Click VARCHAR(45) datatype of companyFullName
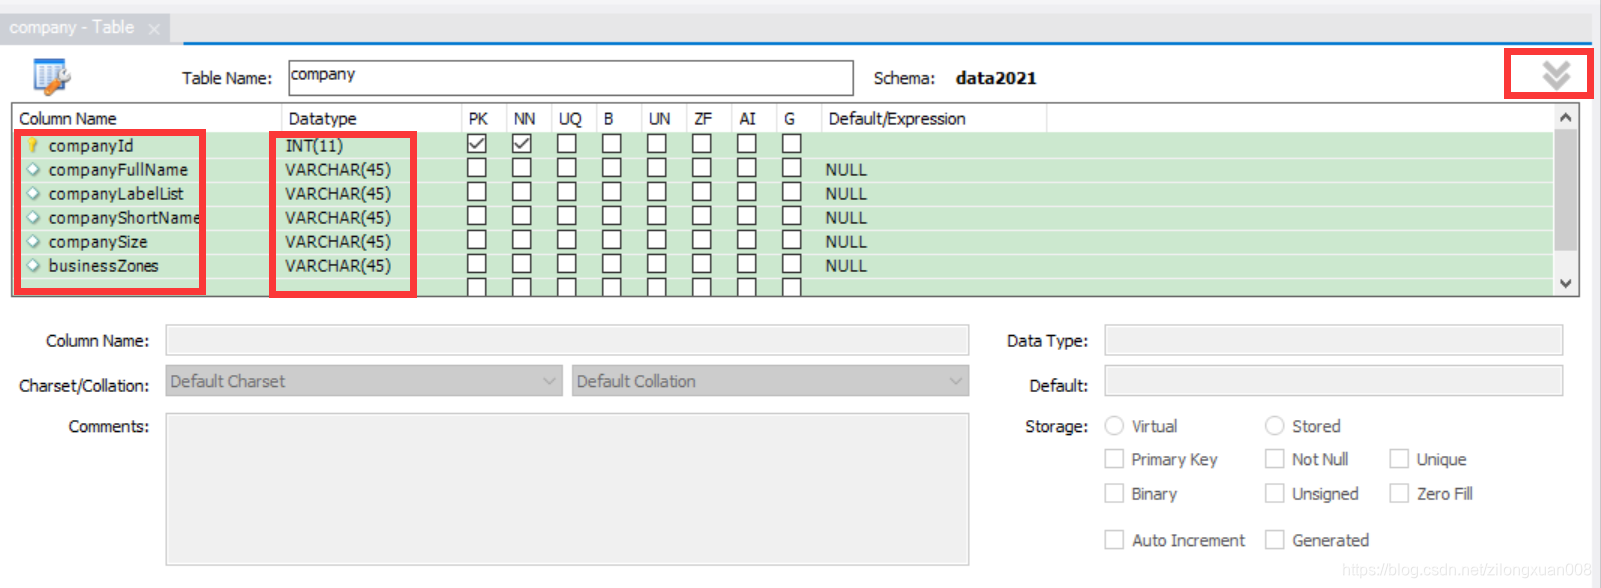Screen dimensions: 1601x588 (338, 170)
